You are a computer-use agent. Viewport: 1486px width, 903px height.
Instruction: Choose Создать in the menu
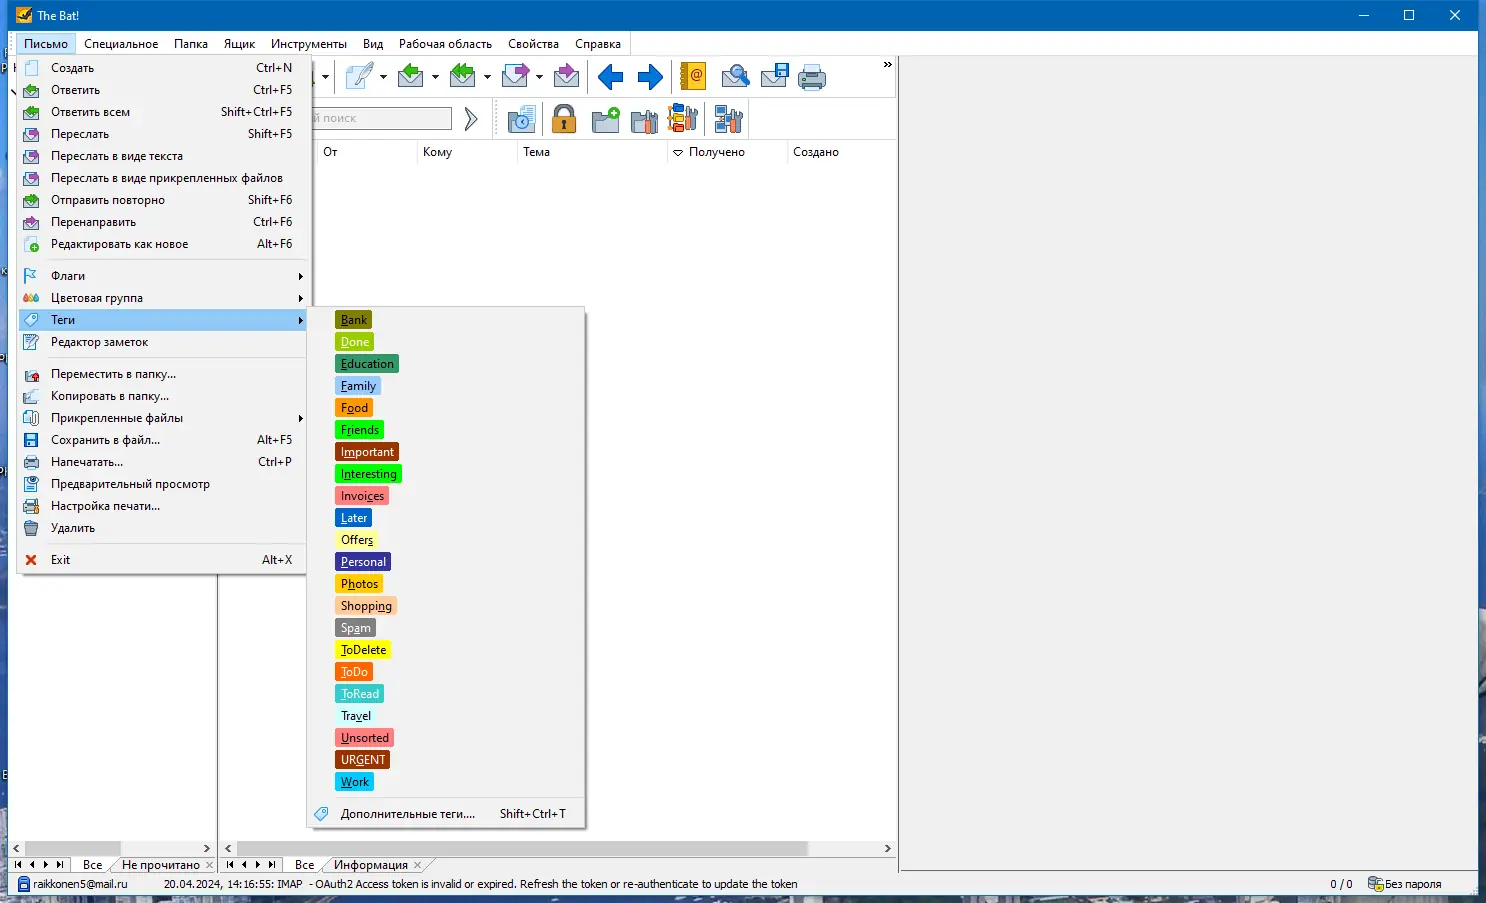coord(163,68)
